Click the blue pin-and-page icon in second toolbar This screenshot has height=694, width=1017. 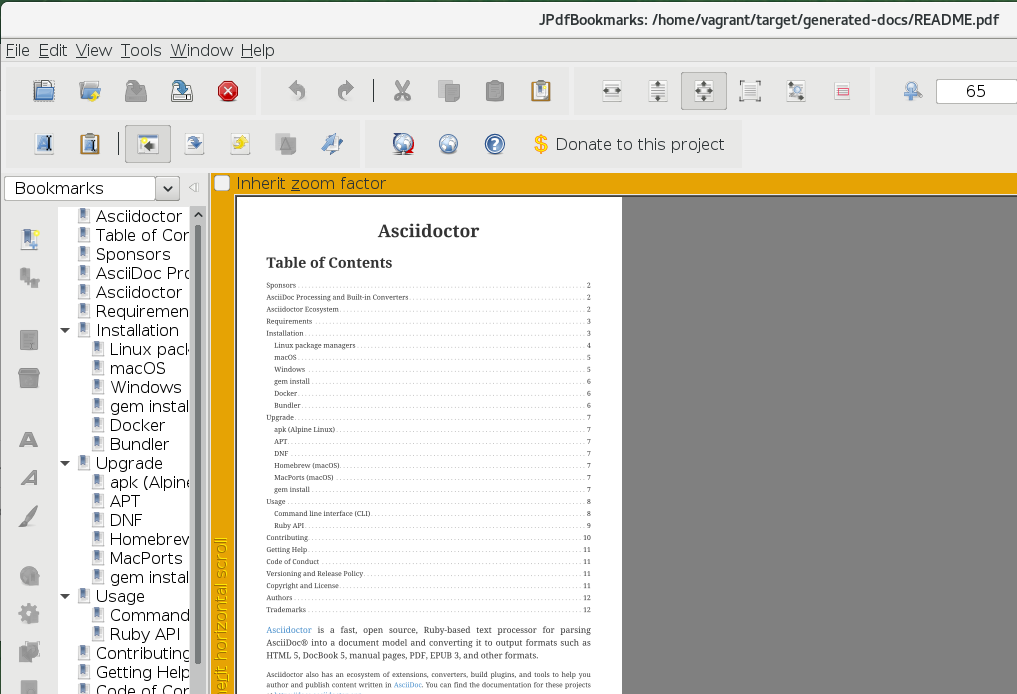[x=332, y=143]
